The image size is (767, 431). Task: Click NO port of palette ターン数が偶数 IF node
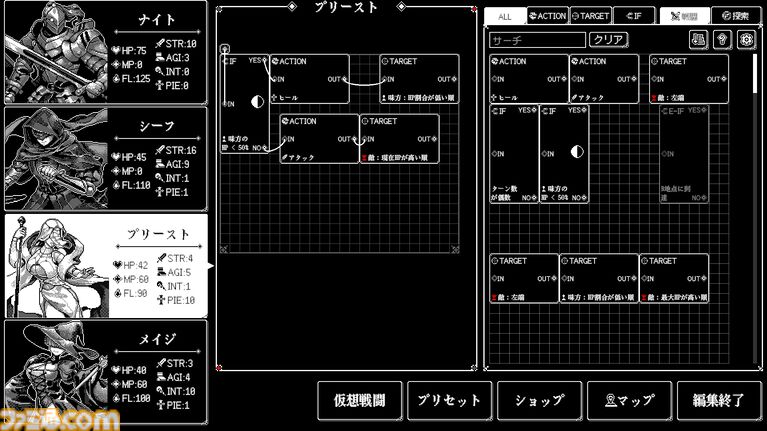[534, 198]
